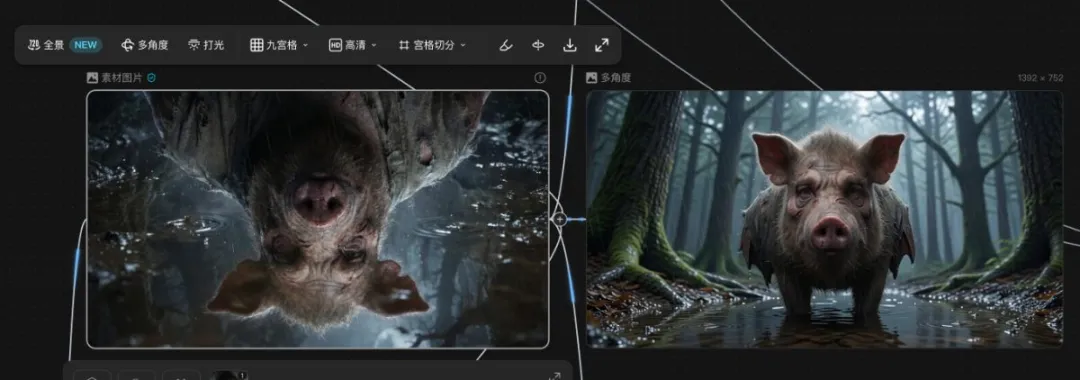This screenshot has width=1080, height=380.
Task: Click the blue shield icon beside 素材图片
Action: [x=152, y=78]
